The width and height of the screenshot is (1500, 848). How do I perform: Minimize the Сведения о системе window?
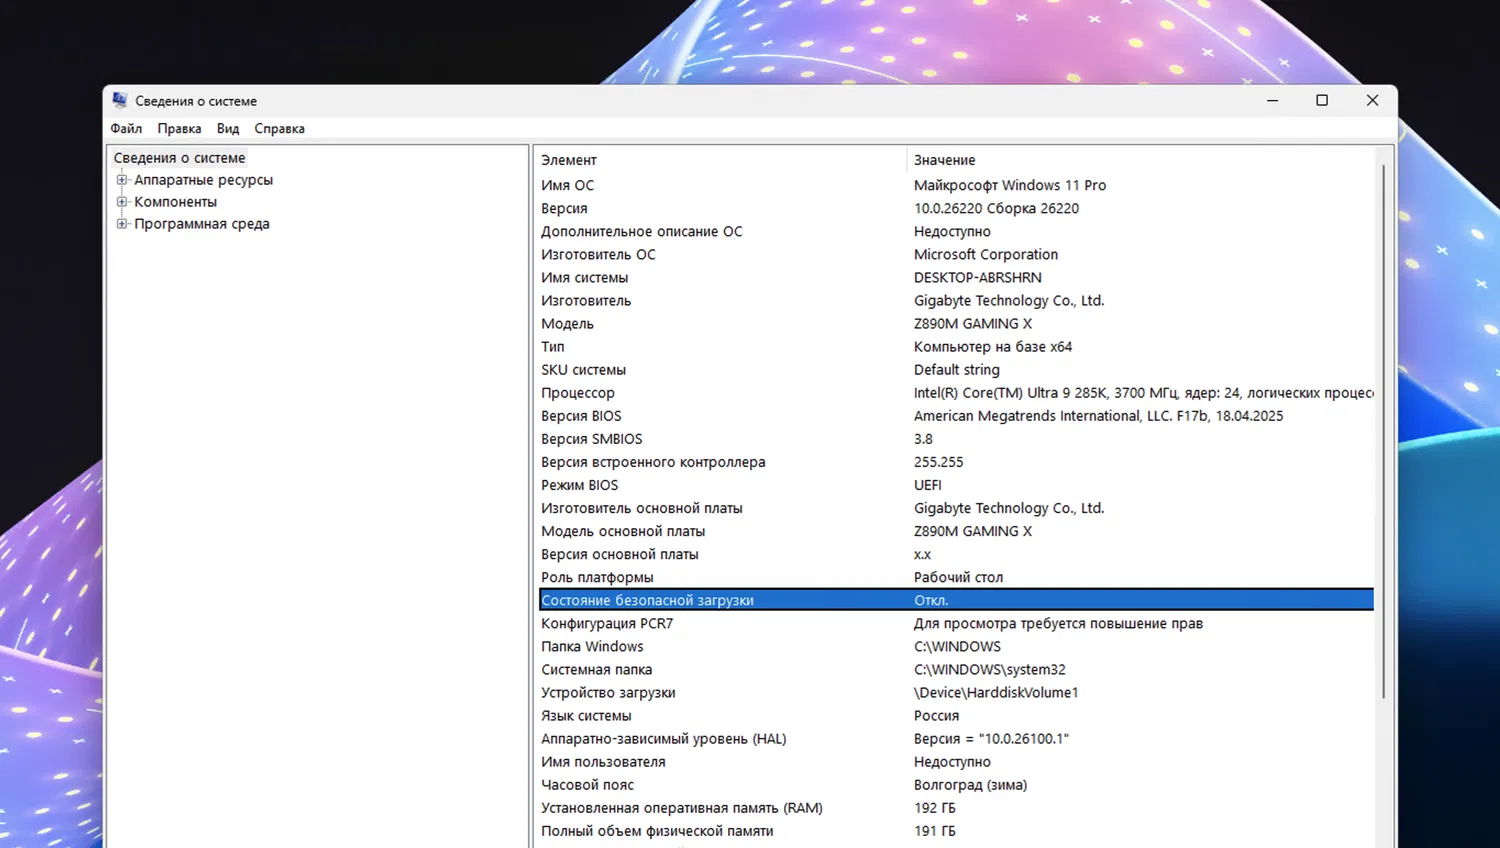click(1272, 100)
